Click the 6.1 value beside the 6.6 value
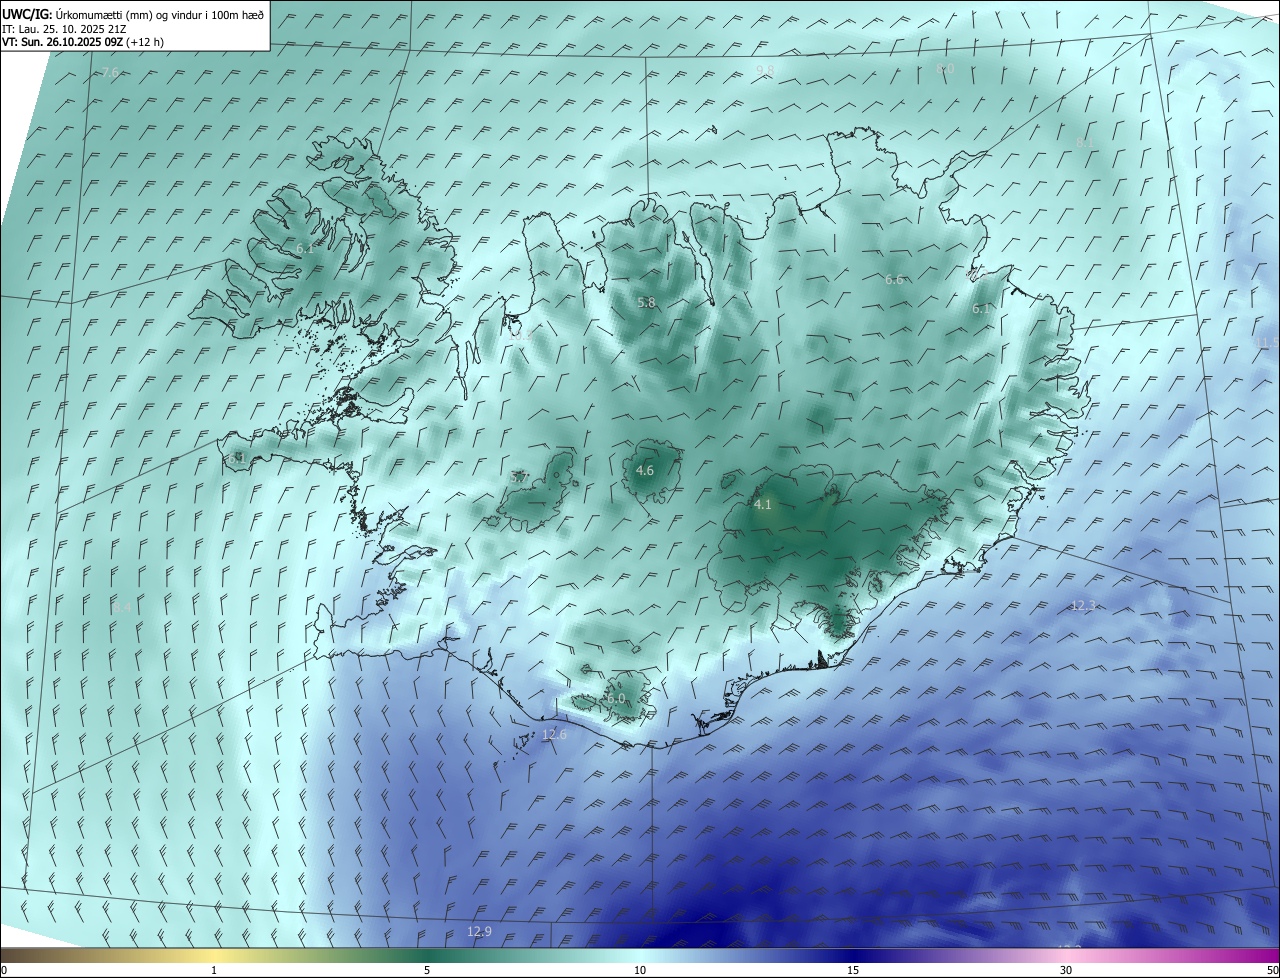 (981, 309)
